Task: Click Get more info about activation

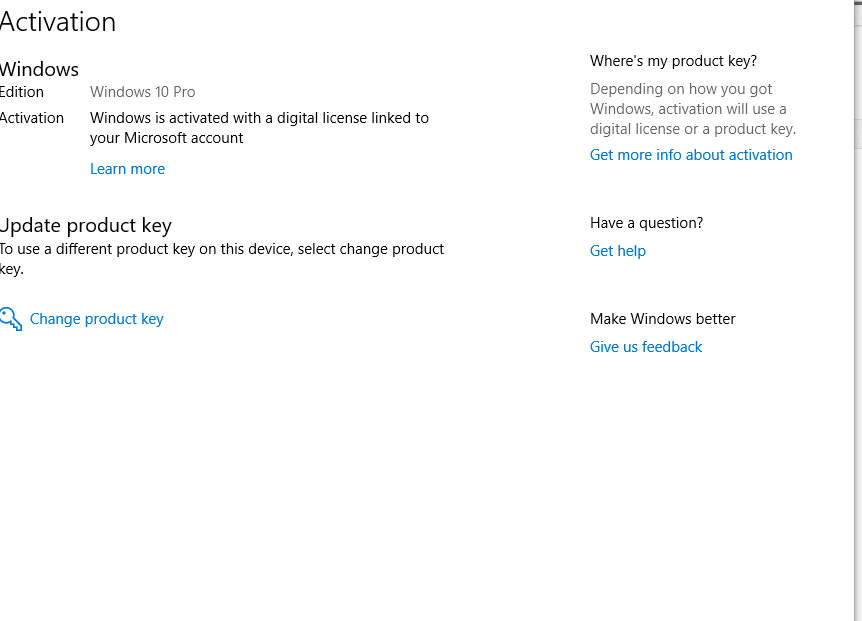Action: click(x=691, y=155)
